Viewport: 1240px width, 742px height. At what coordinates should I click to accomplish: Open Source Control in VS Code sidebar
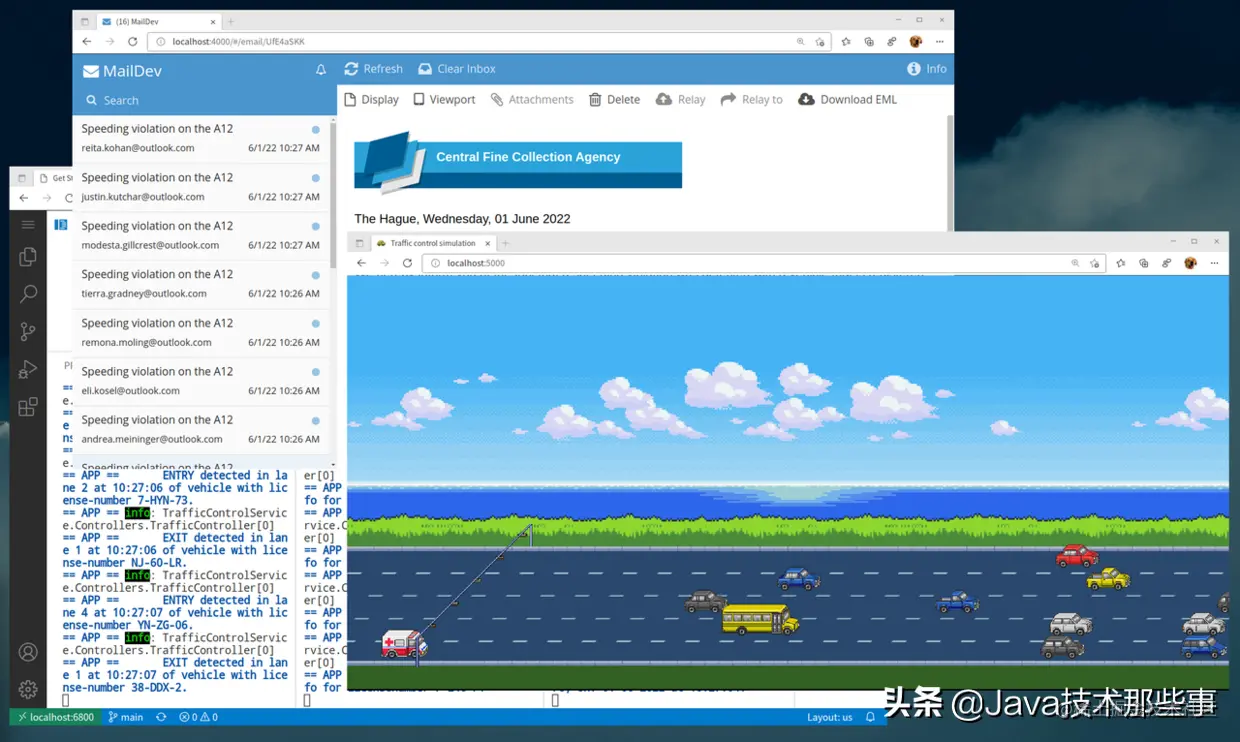[x=27, y=331]
